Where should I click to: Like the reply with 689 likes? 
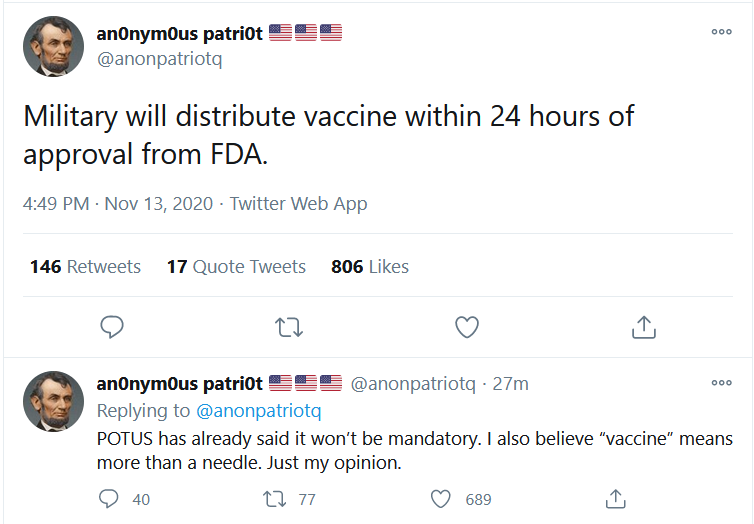point(440,498)
